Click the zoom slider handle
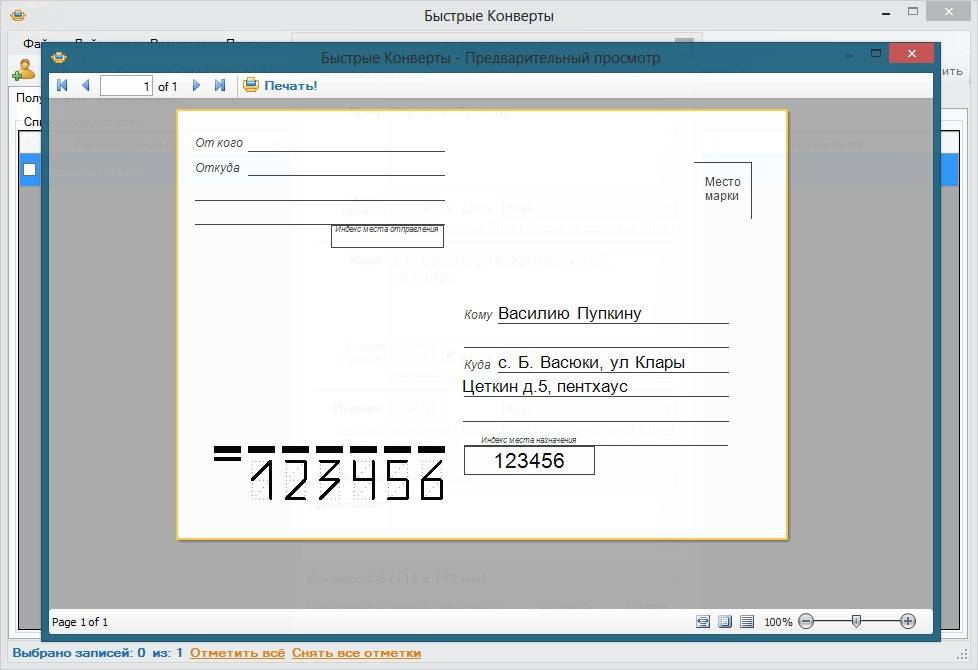Screen dimensions: 978x670 (856, 621)
